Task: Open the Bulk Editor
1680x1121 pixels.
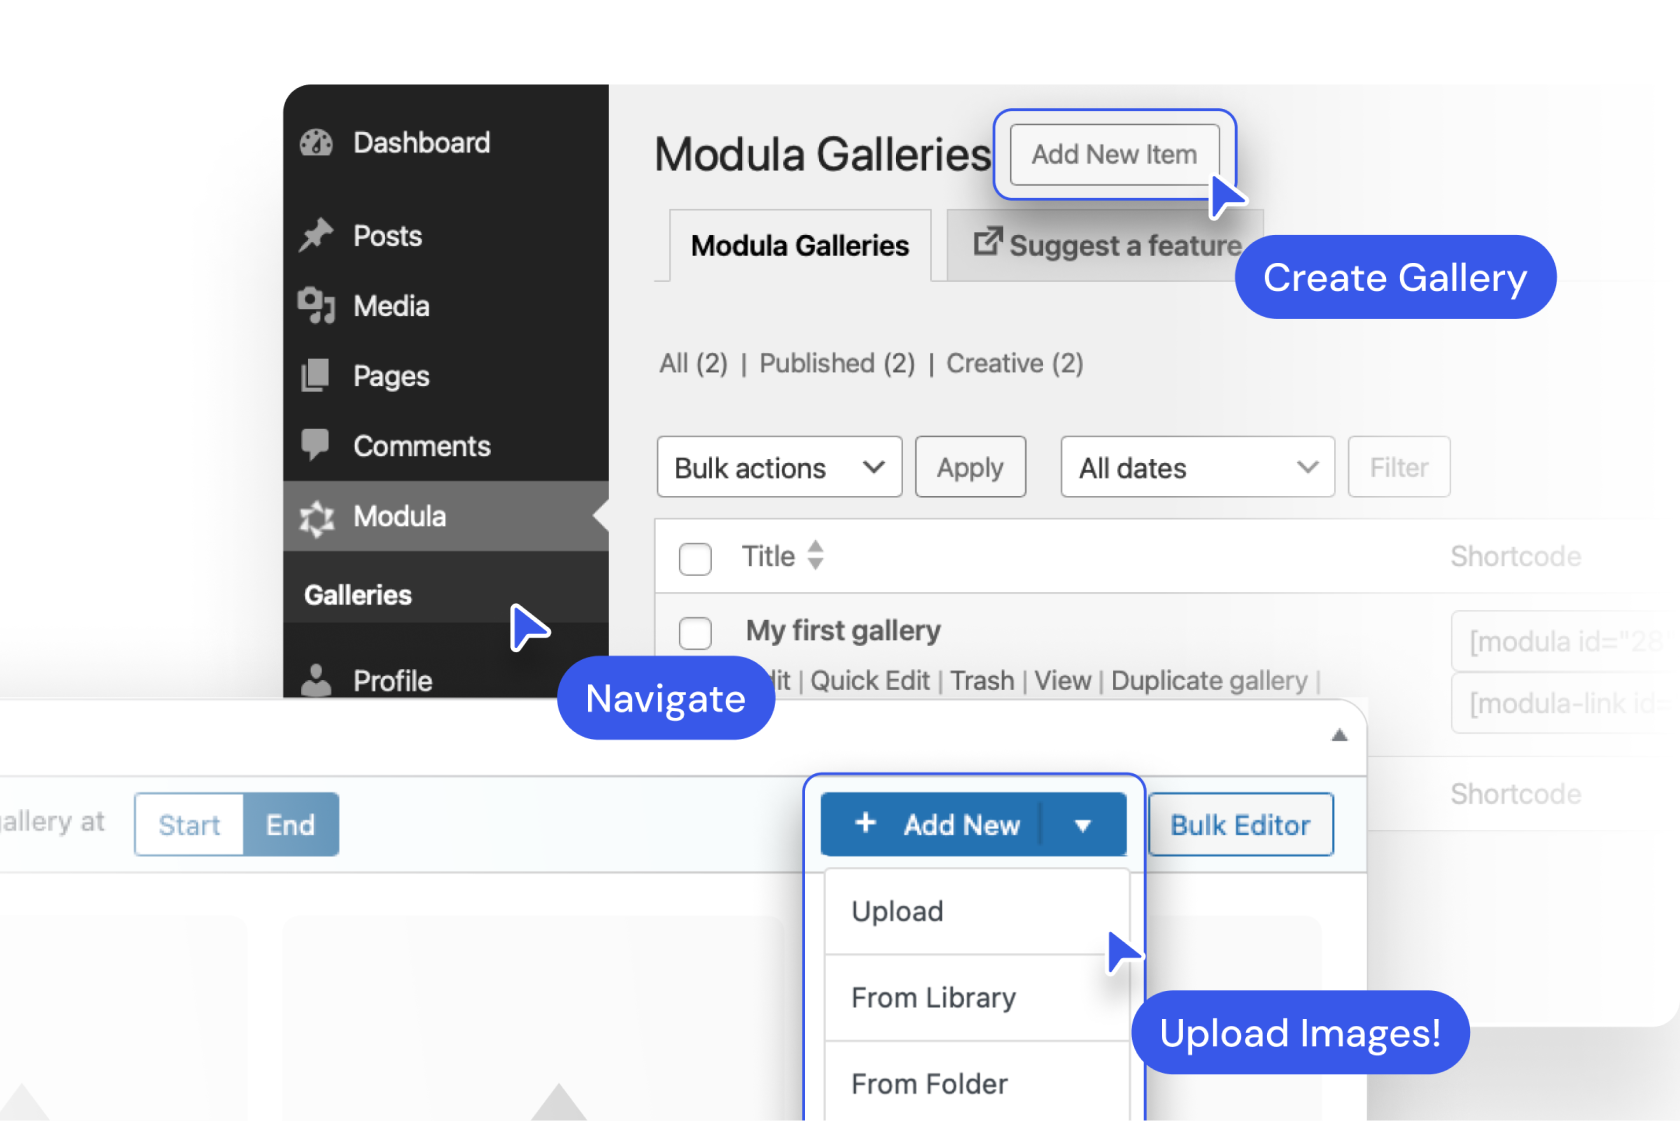Action: [1240, 825]
